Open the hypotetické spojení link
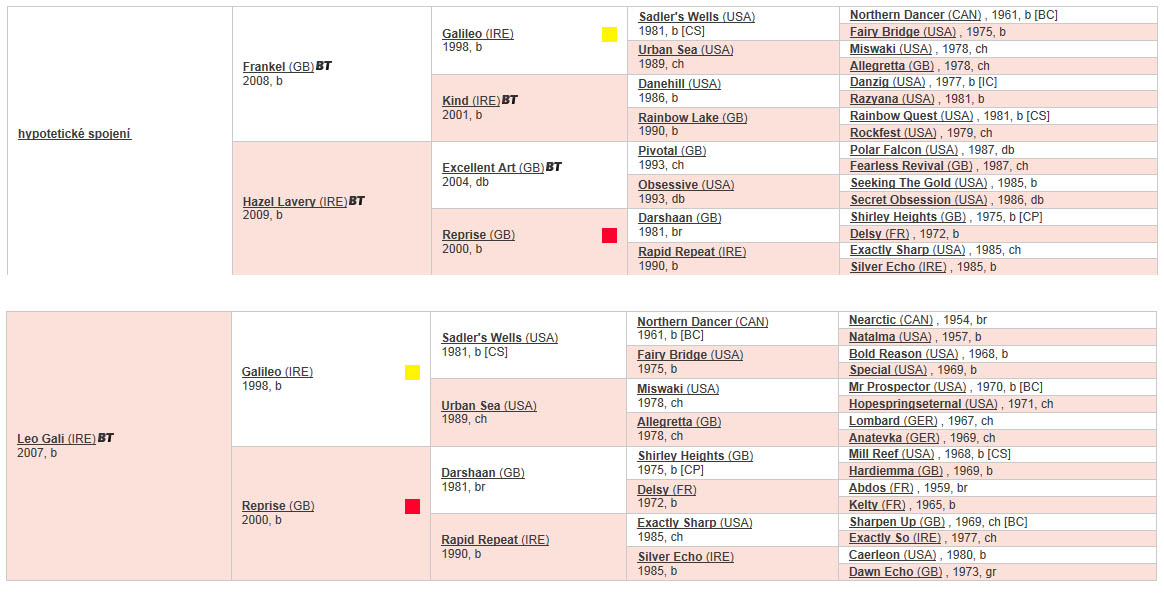Image resolution: width=1164 pixels, height=595 pixels. 74,134
